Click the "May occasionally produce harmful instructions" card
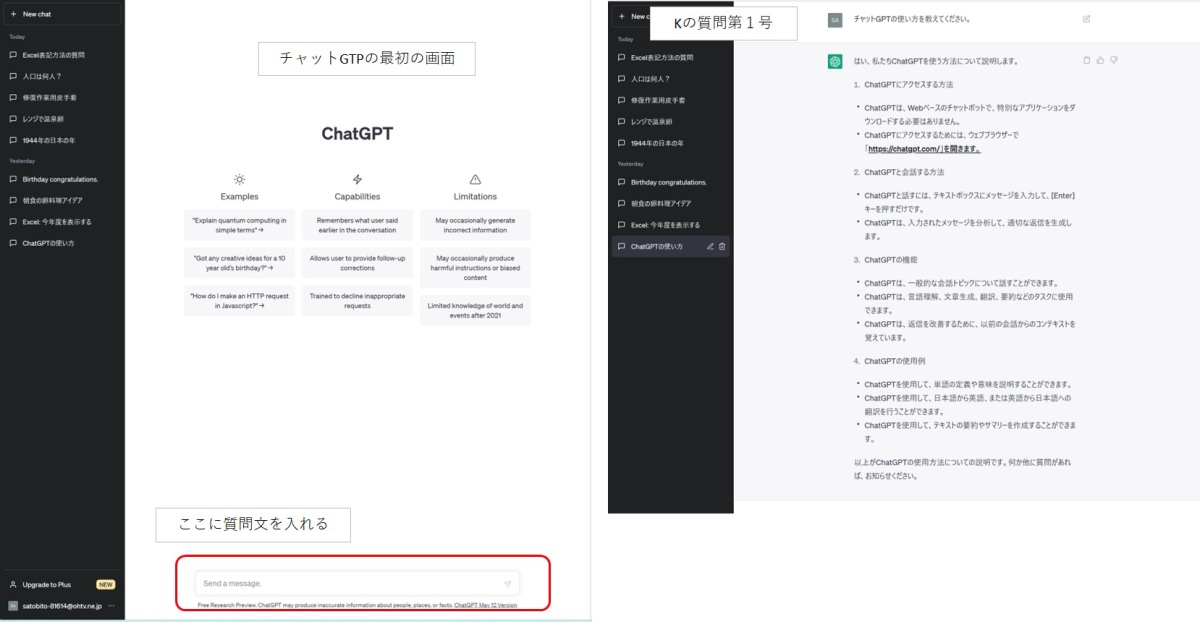Image resolution: width=1200 pixels, height=622 pixels. pyautogui.click(x=475, y=268)
